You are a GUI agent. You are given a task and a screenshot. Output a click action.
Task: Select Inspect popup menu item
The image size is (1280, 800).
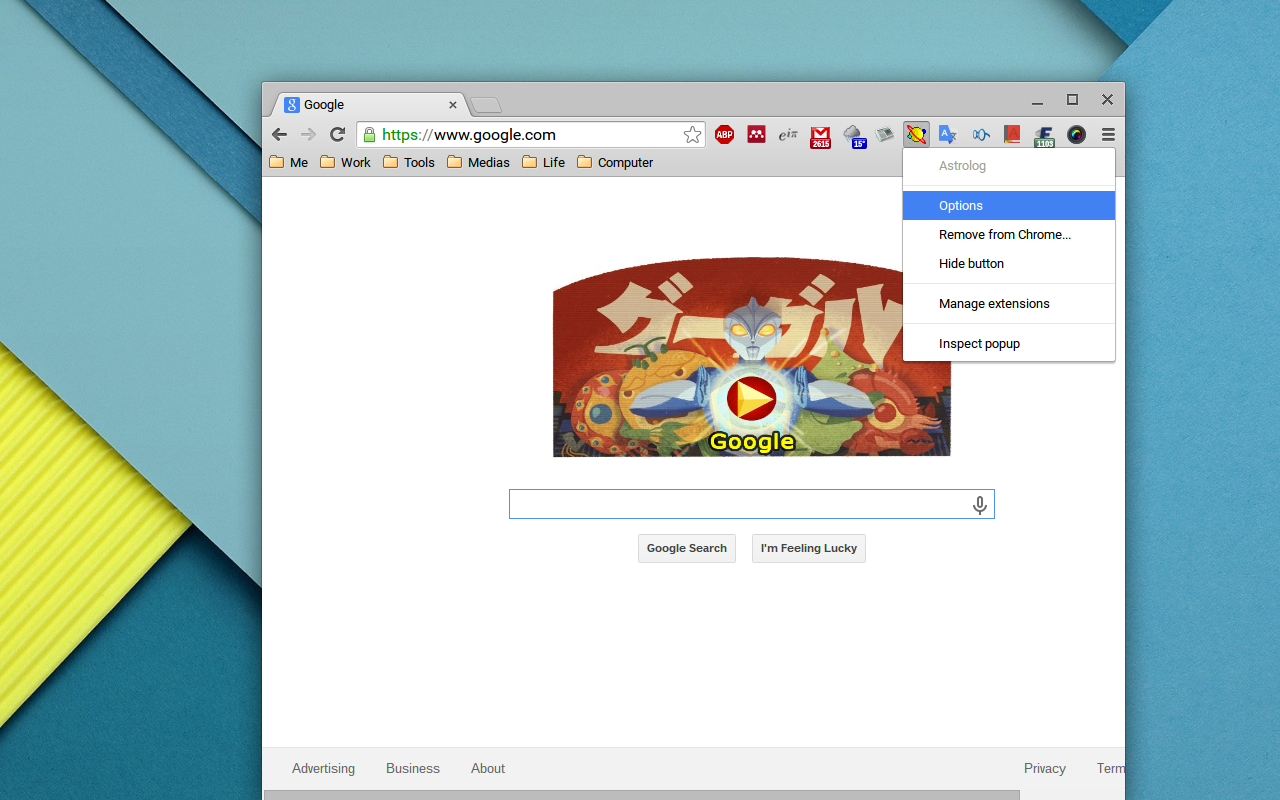click(x=1009, y=343)
